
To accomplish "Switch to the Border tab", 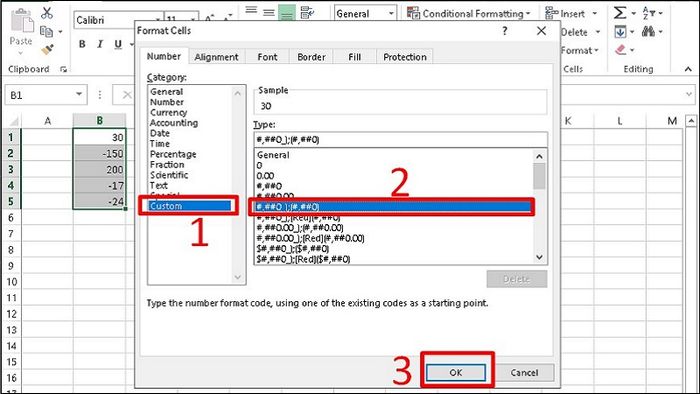I will [x=311, y=57].
